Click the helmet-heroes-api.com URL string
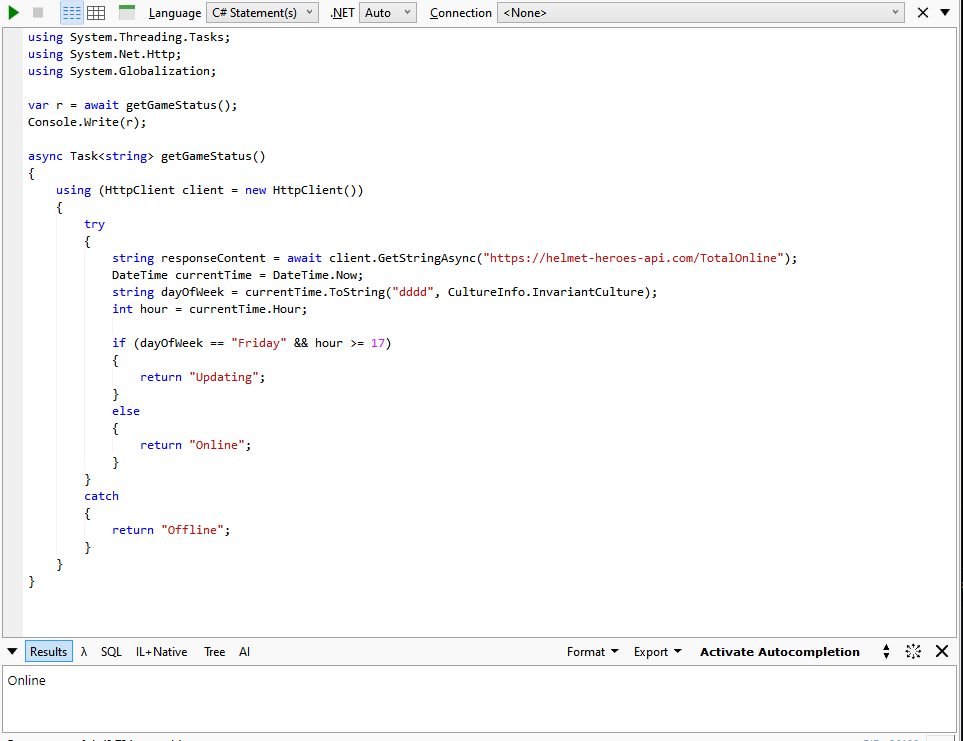 [634, 258]
